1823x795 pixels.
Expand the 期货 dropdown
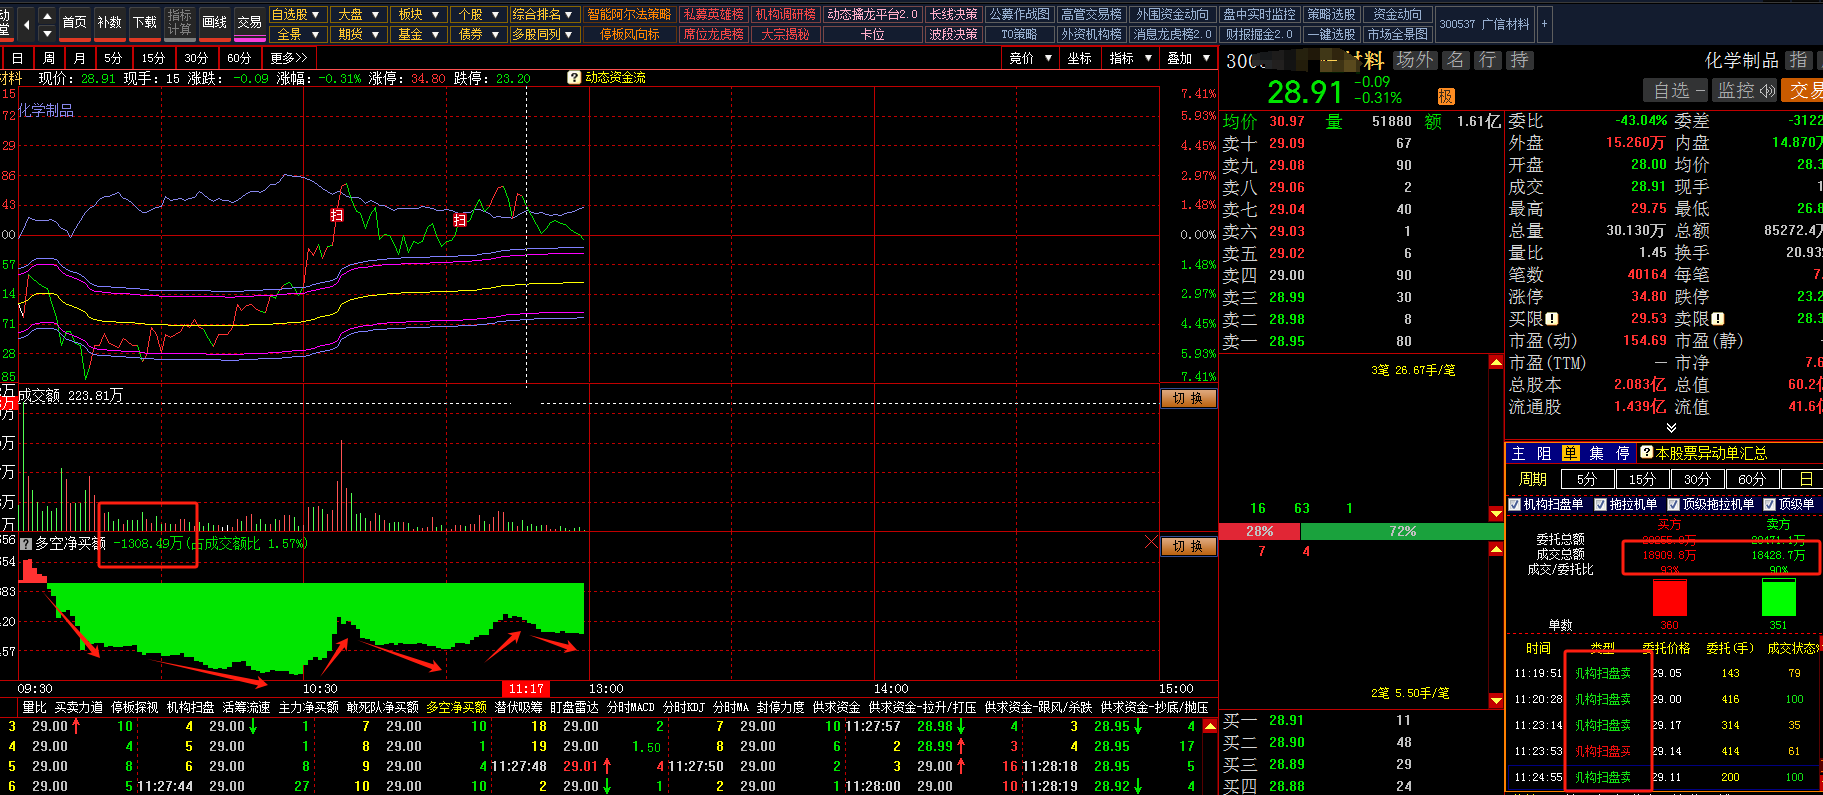(x=359, y=34)
